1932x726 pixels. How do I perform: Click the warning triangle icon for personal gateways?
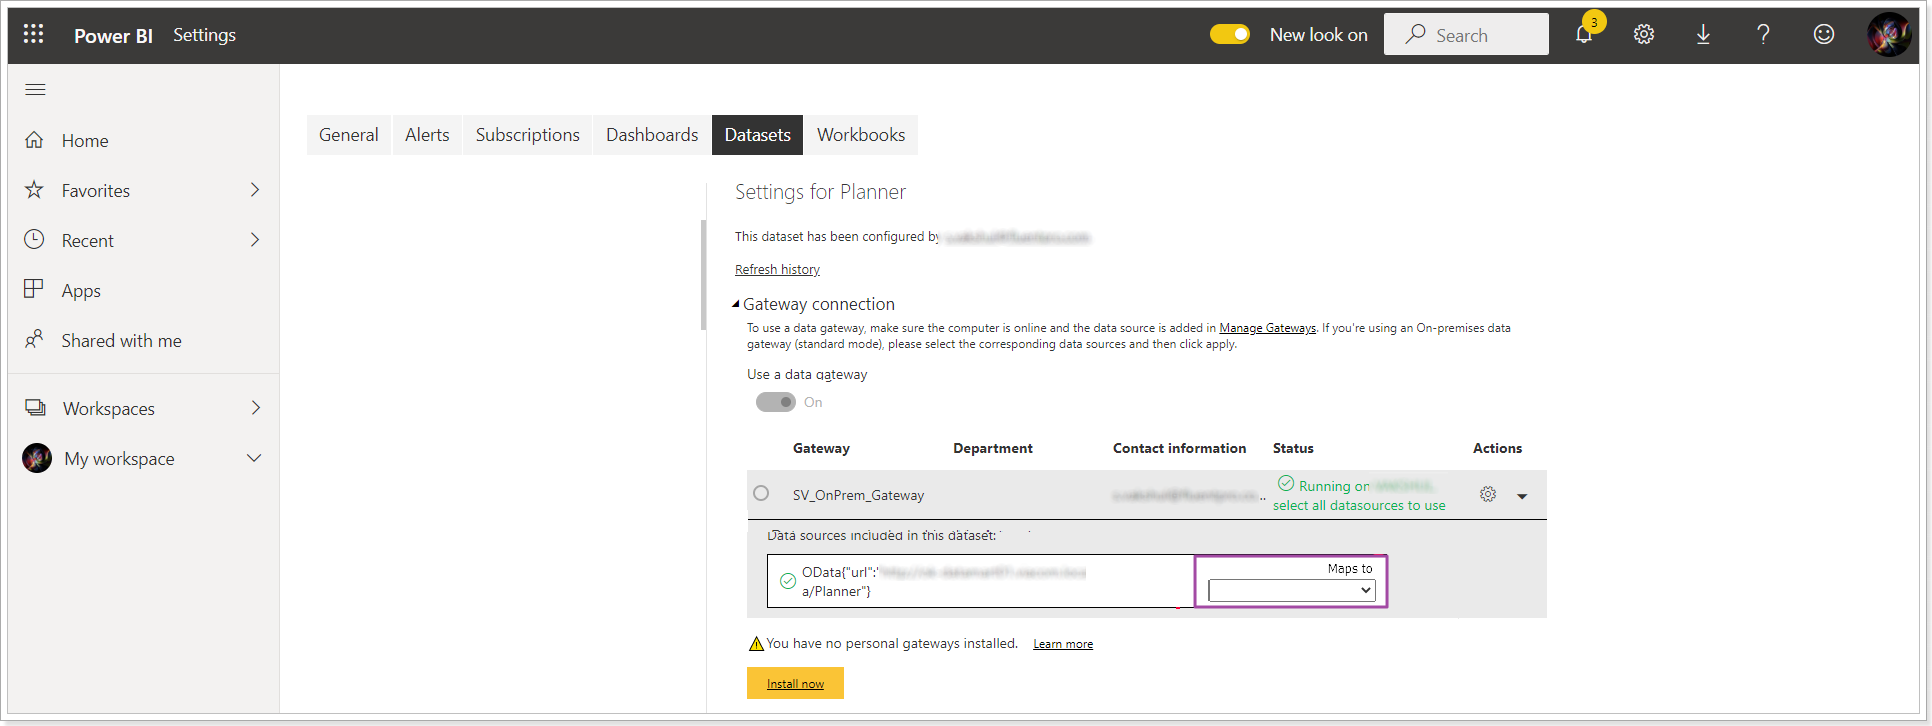pyautogui.click(x=757, y=644)
